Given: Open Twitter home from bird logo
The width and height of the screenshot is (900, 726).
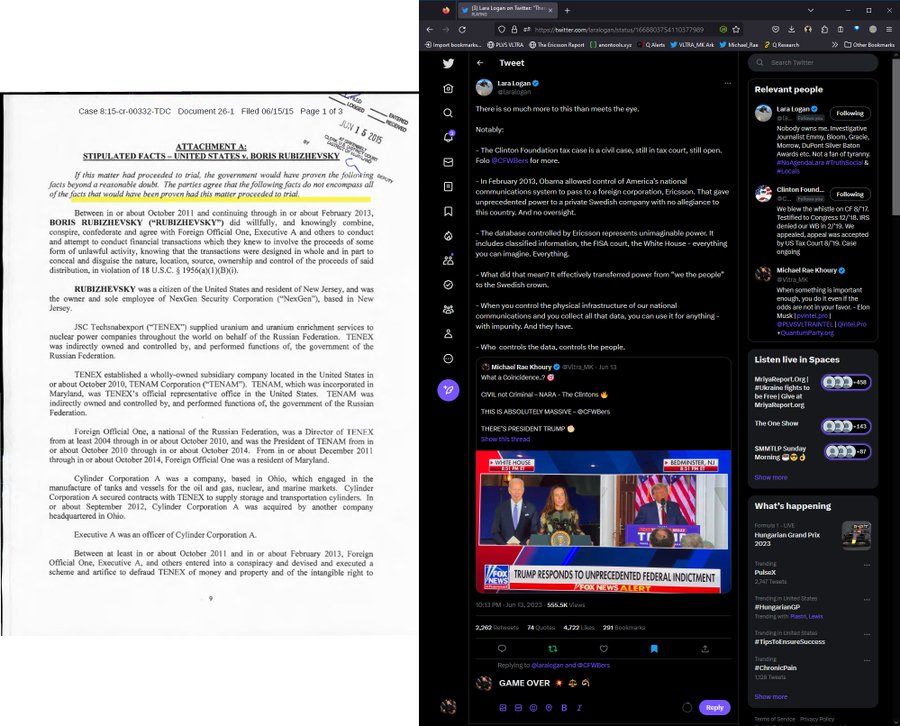Looking at the screenshot, I should click(x=448, y=63).
